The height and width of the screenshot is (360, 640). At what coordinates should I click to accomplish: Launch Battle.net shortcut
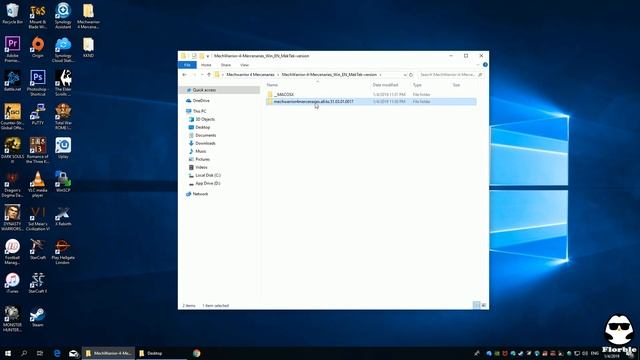(x=12, y=81)
